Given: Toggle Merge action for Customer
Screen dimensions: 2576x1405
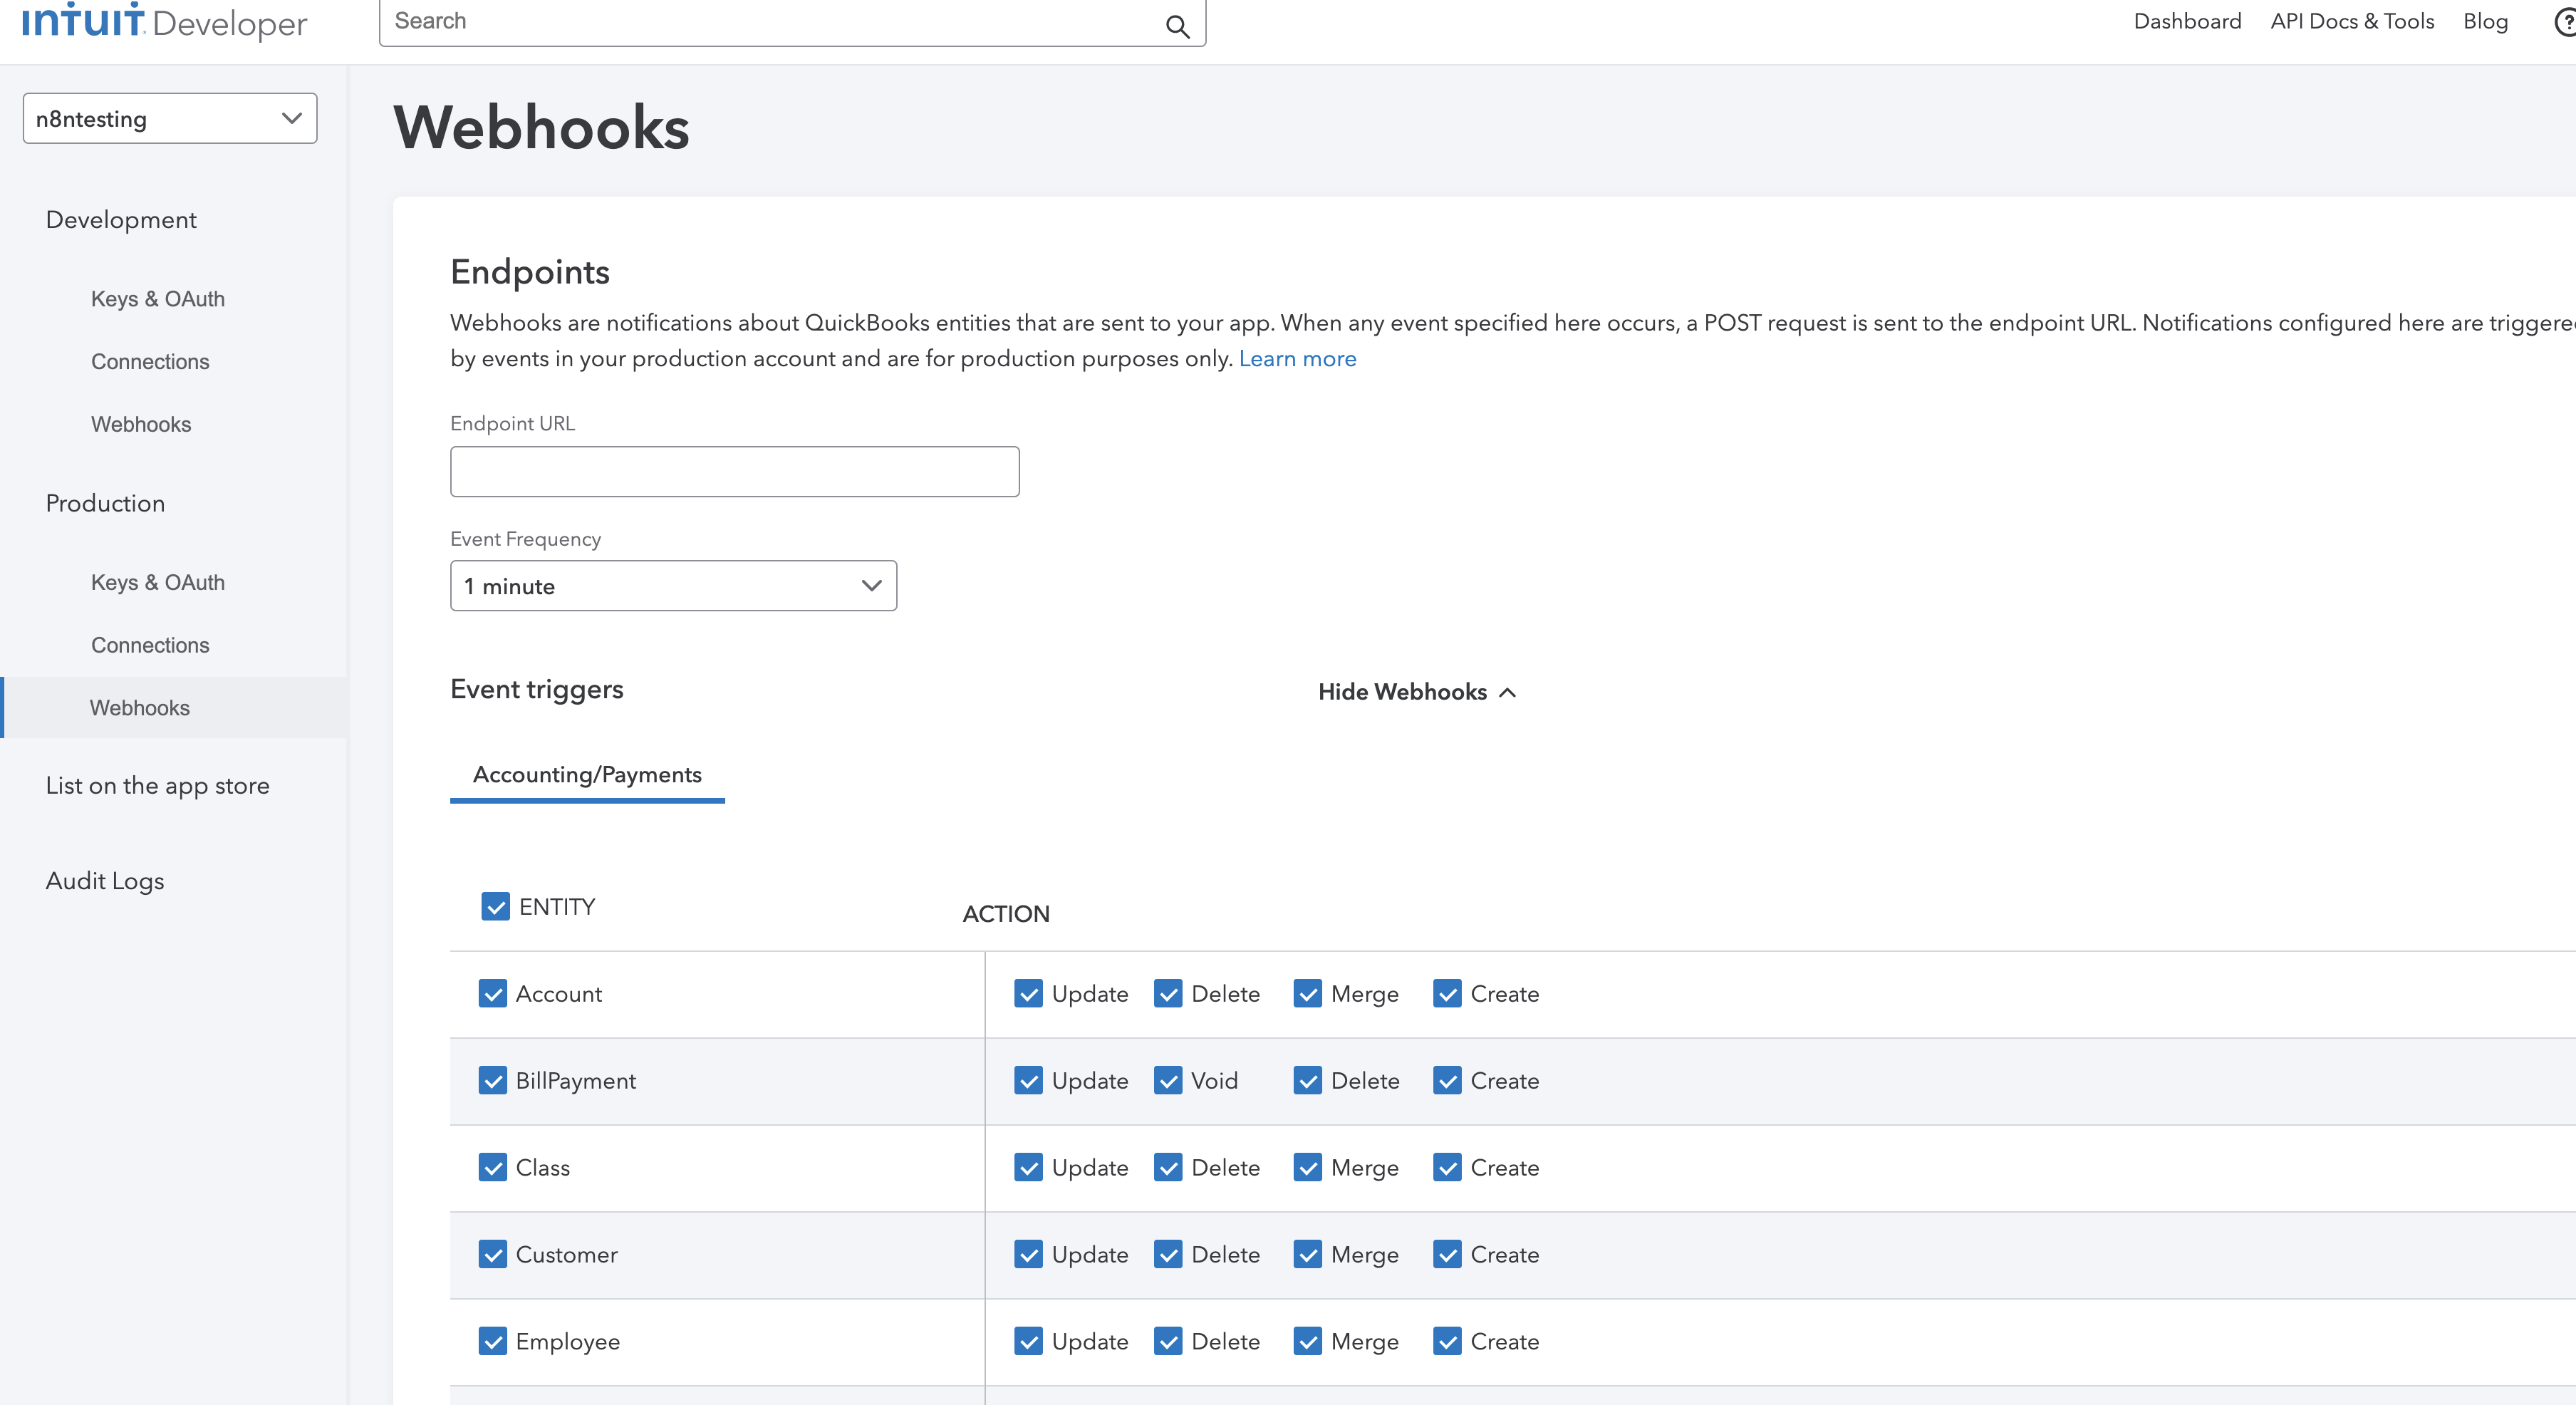Looking at the screenshot, I should pos(1307,1254).
